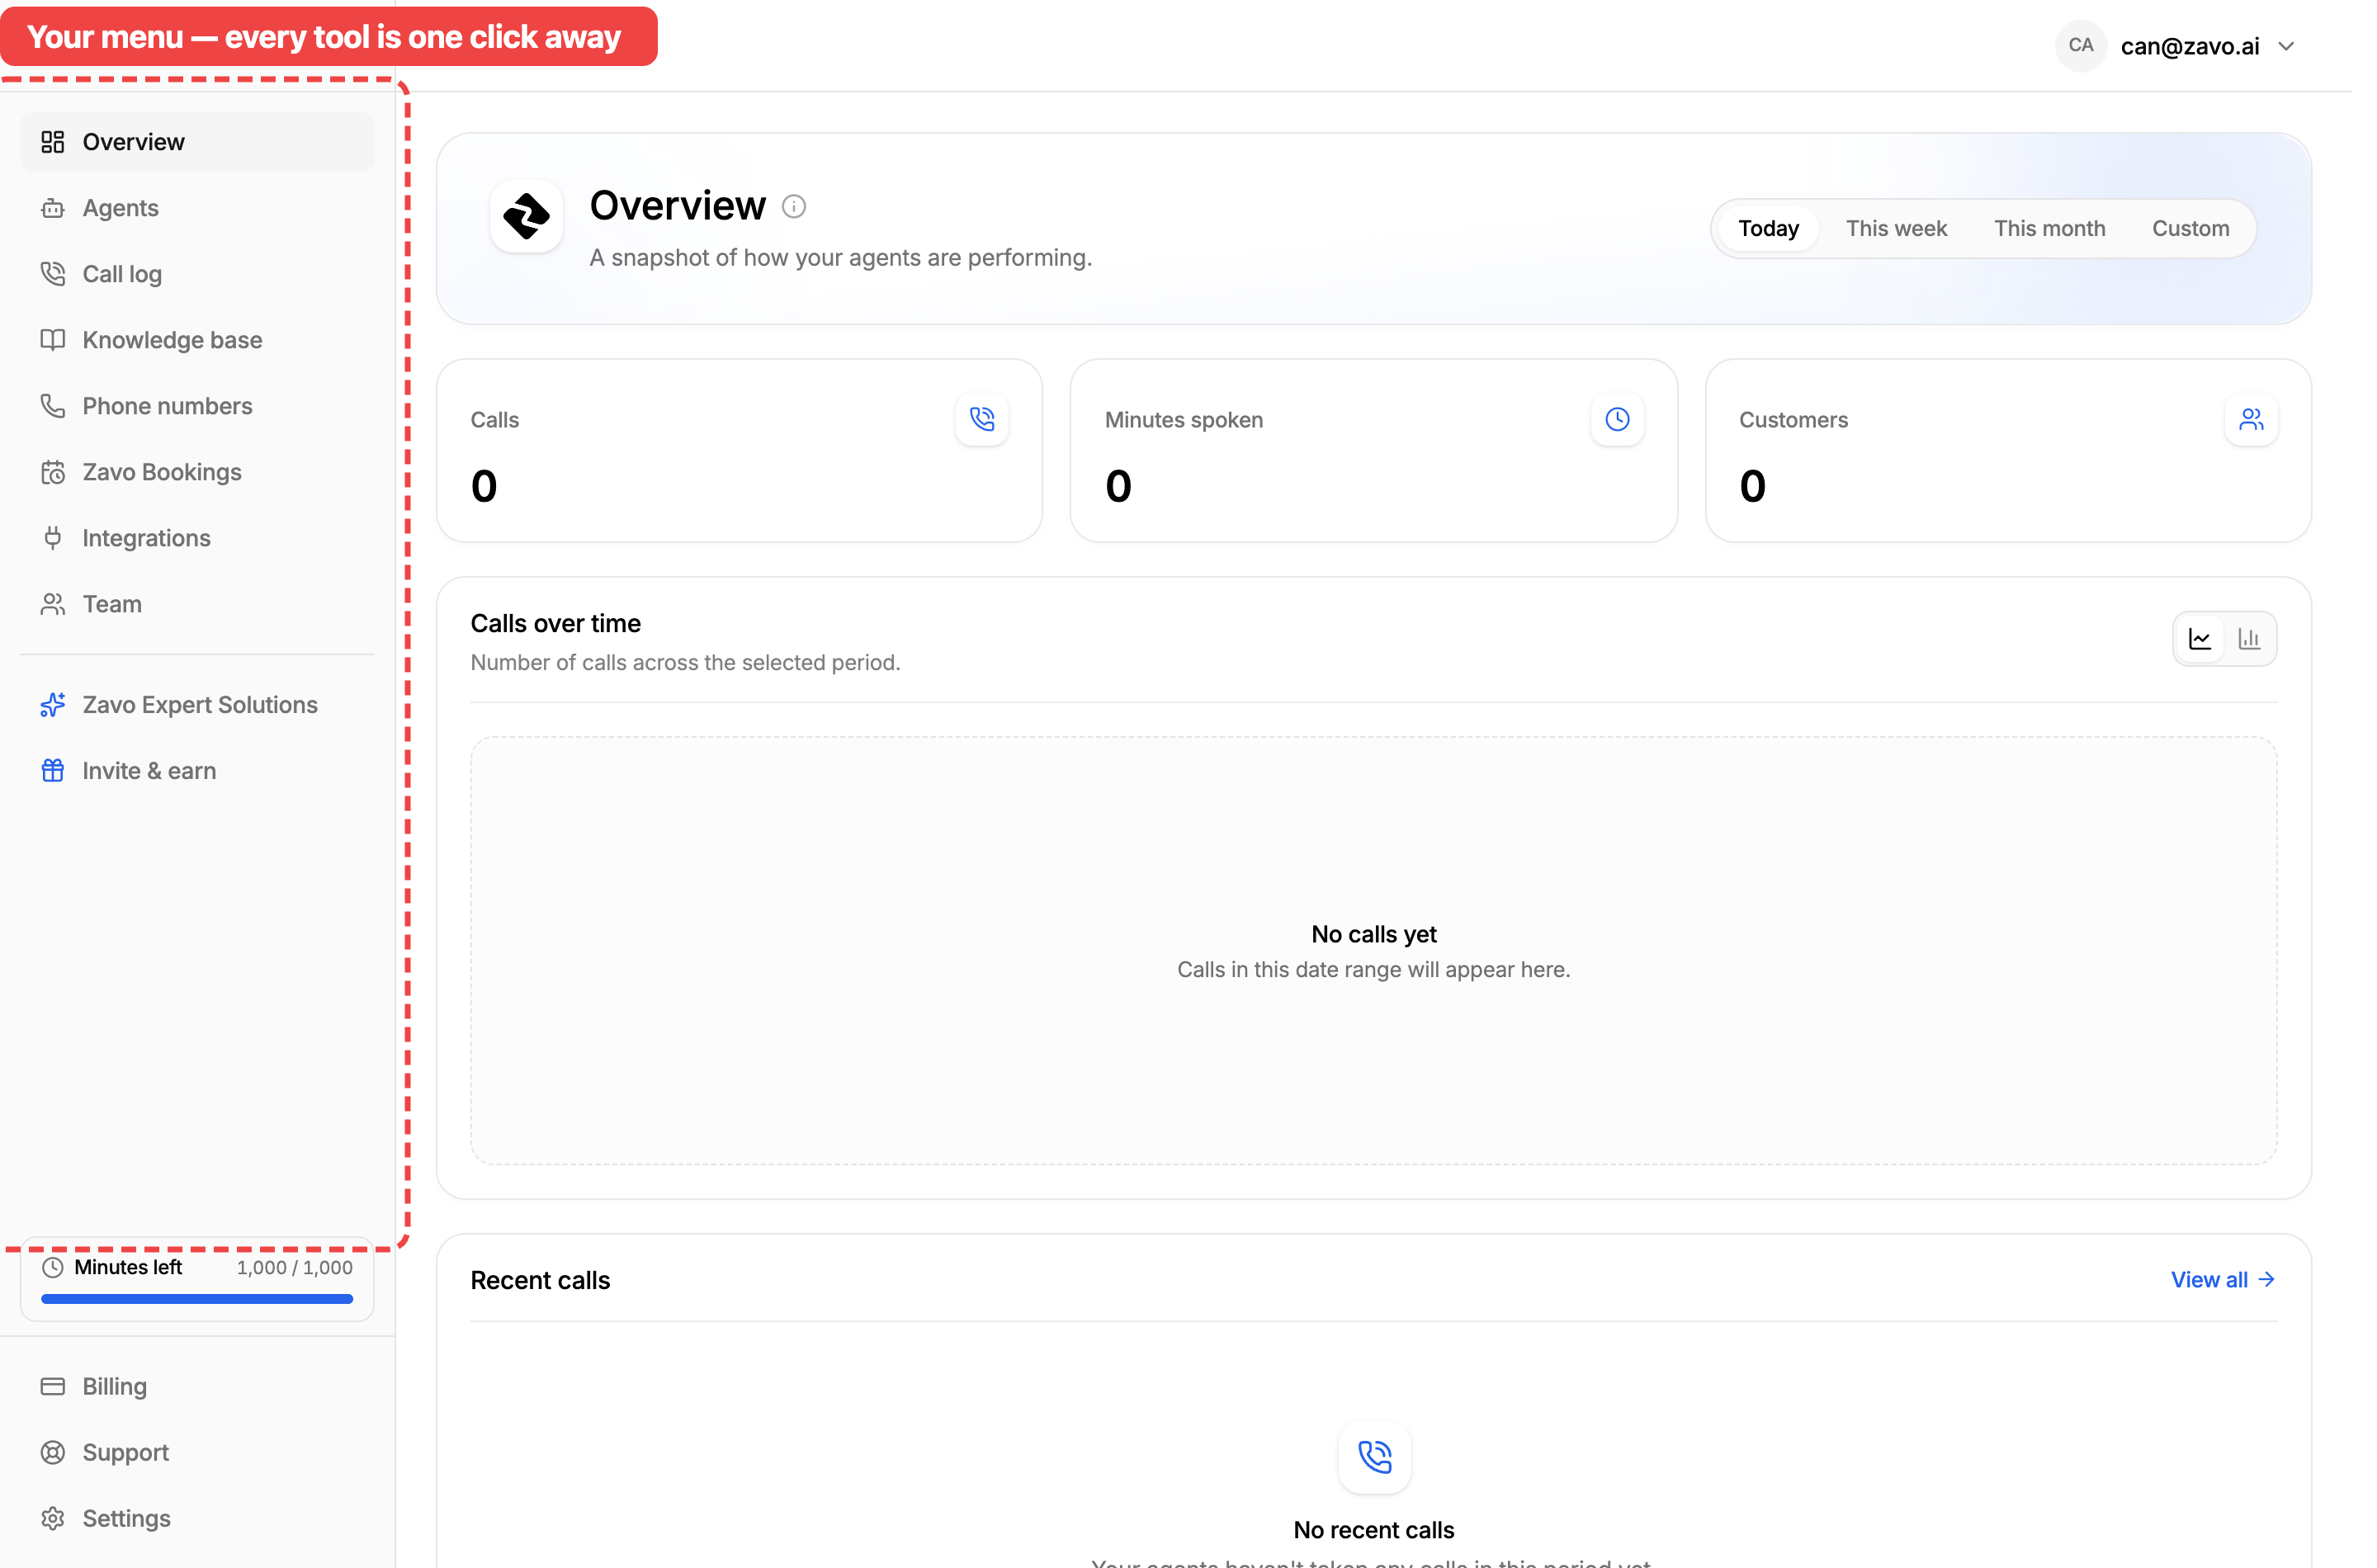Open the can@zavo.ai account dropdown

coord(2177,46)
